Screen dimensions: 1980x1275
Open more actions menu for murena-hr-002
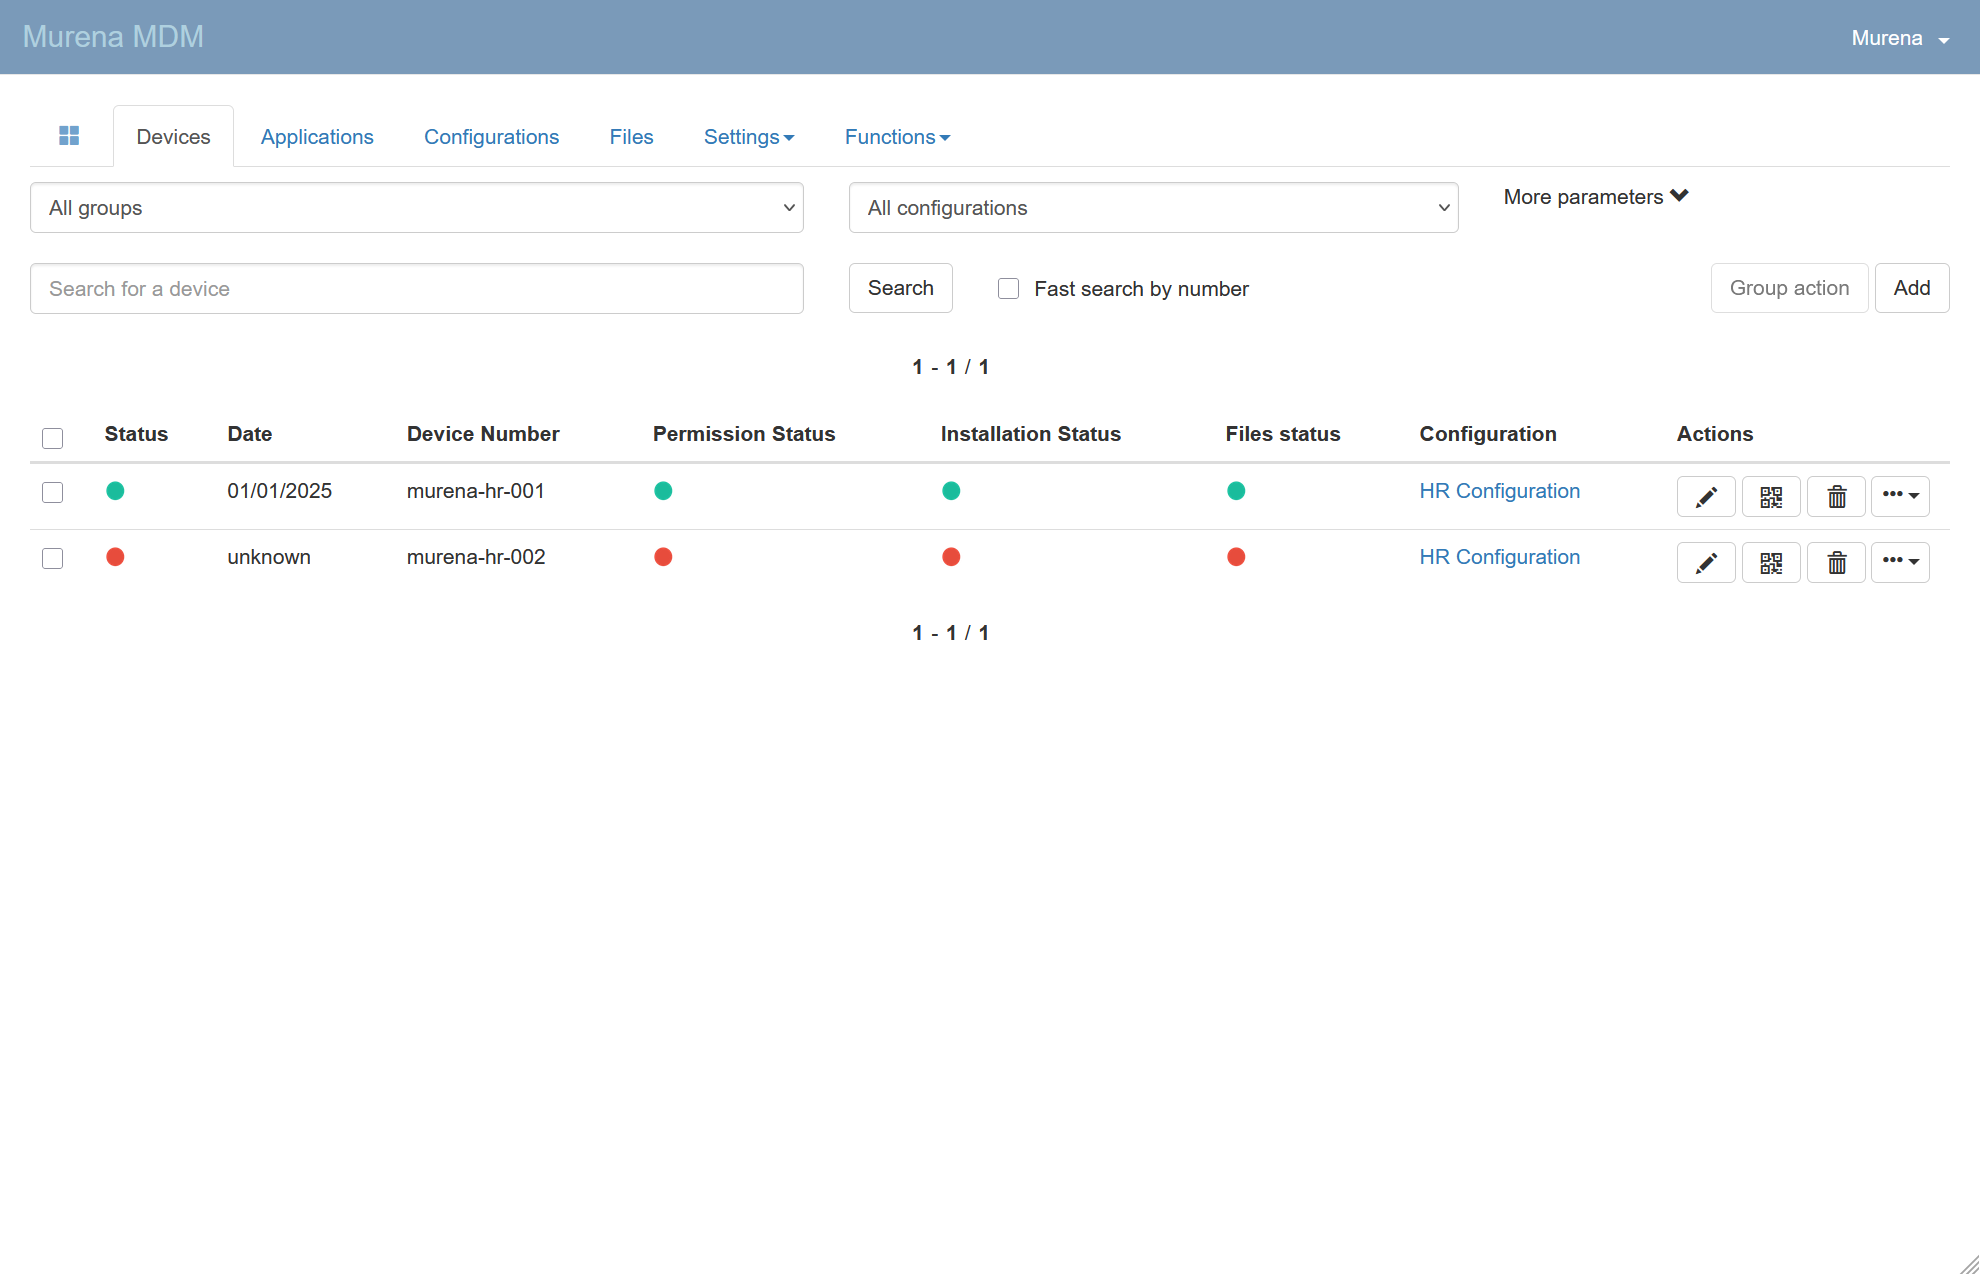point(1900,562)
